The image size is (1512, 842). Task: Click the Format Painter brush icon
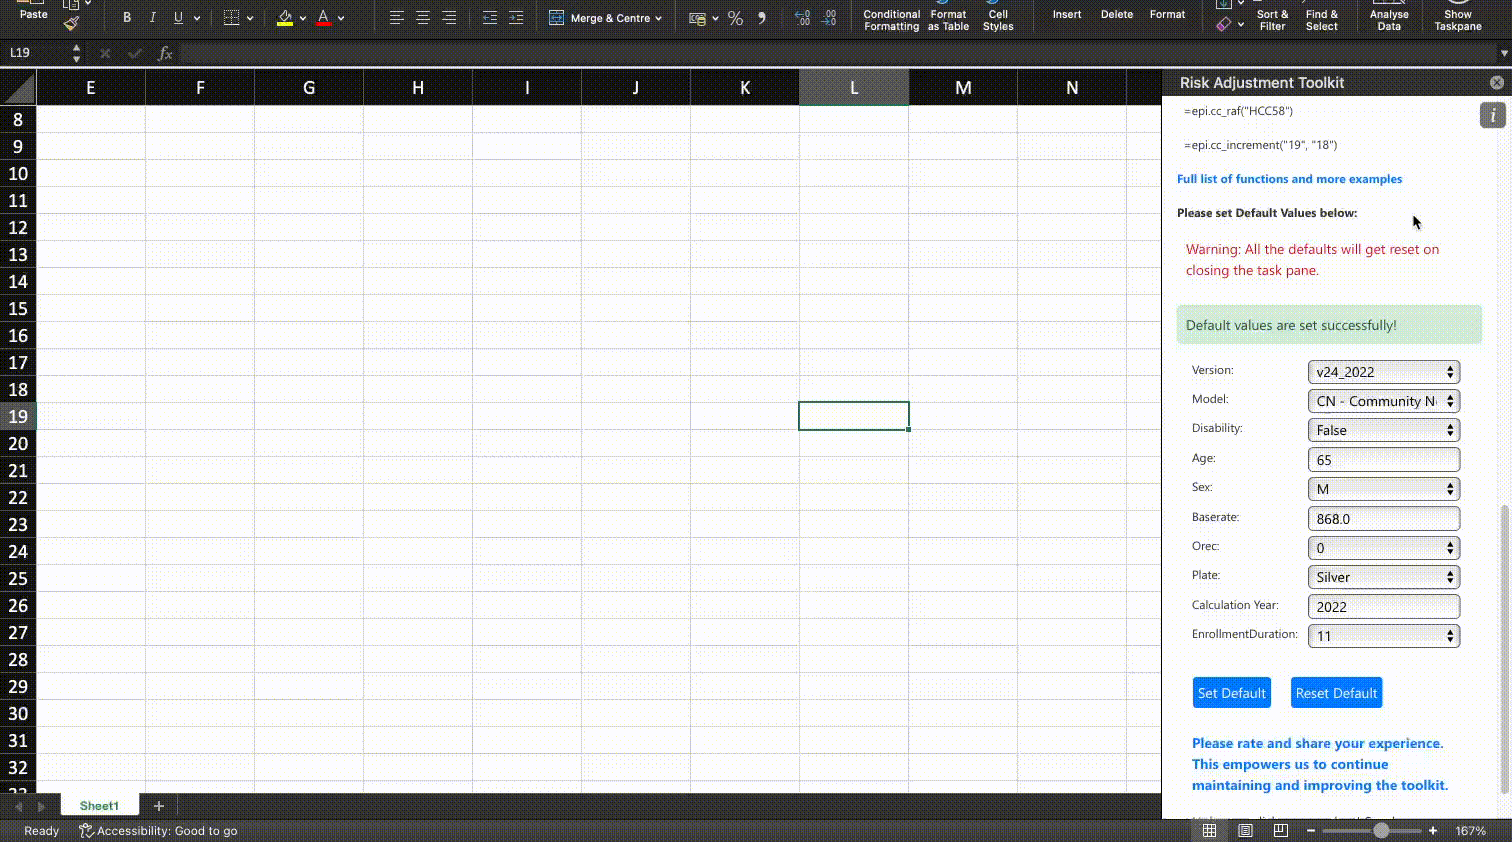71,23
